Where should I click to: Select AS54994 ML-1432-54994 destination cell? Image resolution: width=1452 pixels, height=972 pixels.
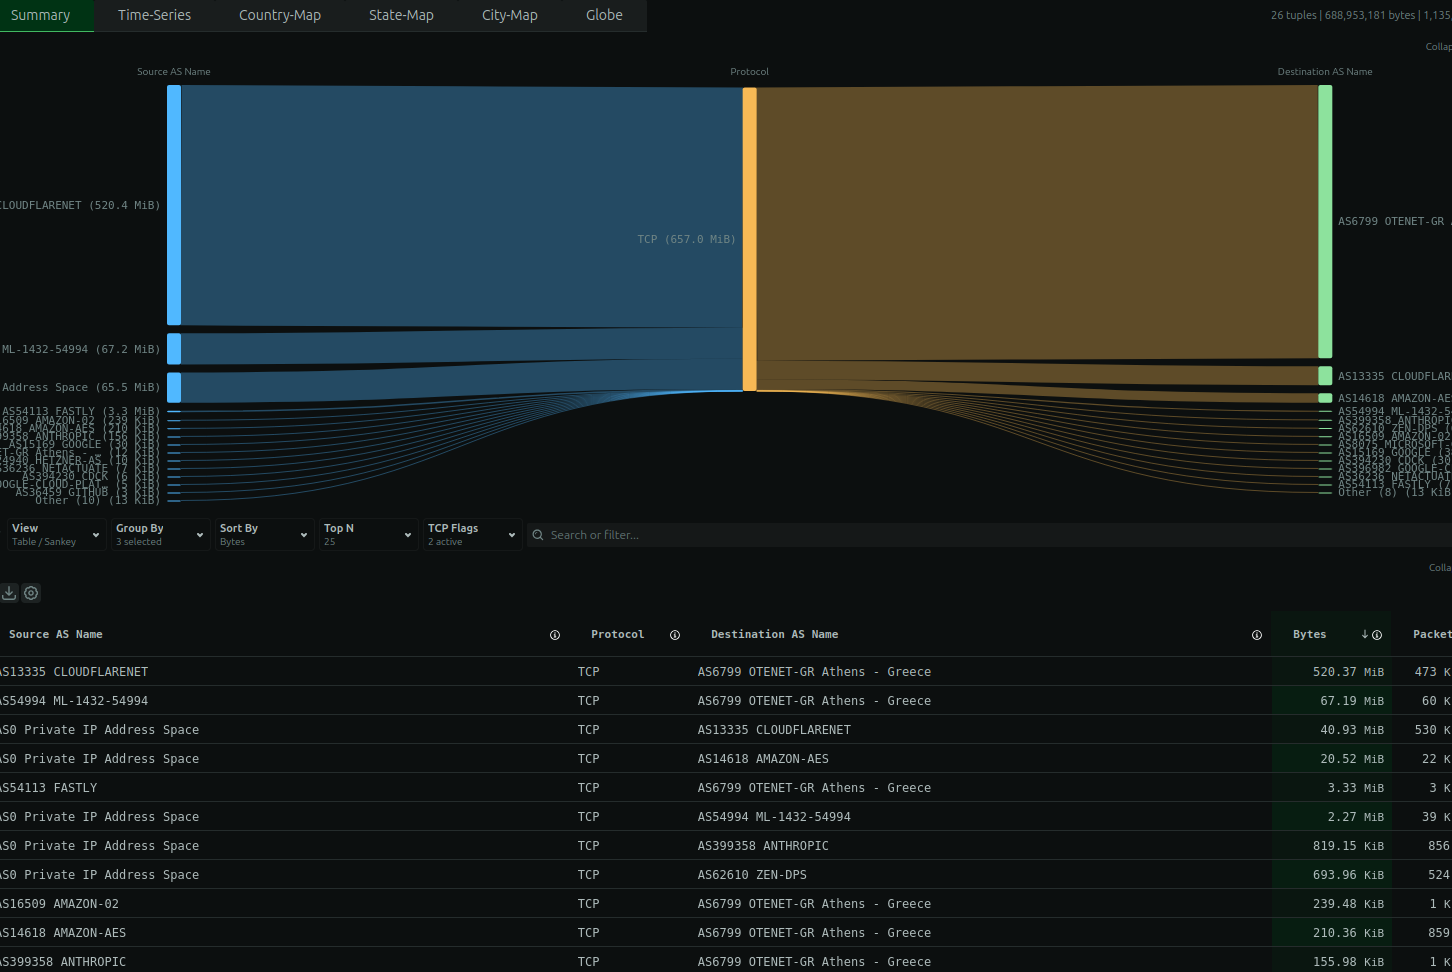click(x=774, y=817)
